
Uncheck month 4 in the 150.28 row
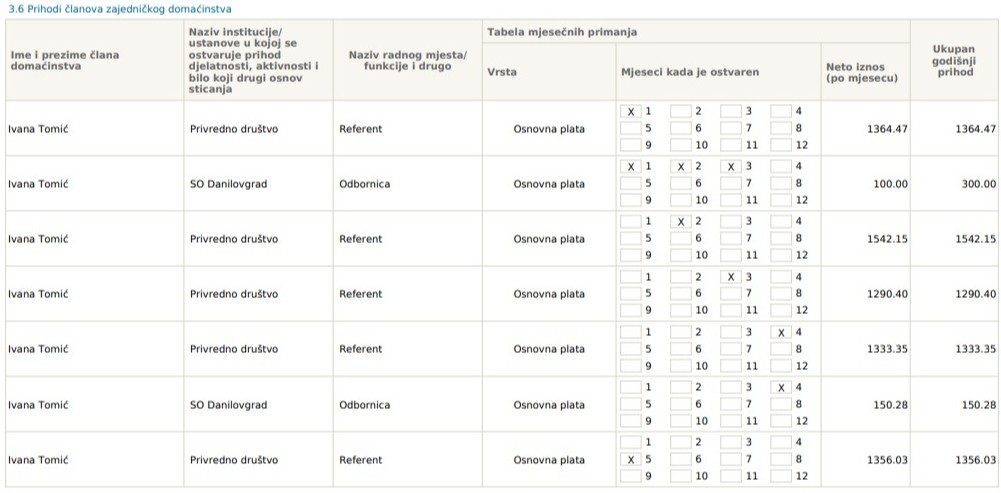[780, 387]
